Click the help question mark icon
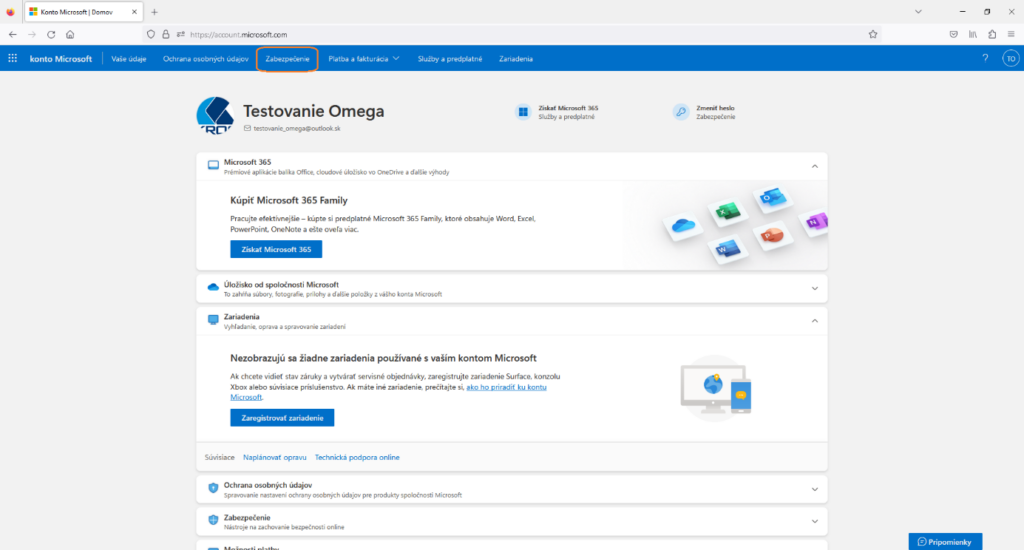The image size is (1024, 550). (984, 59)
